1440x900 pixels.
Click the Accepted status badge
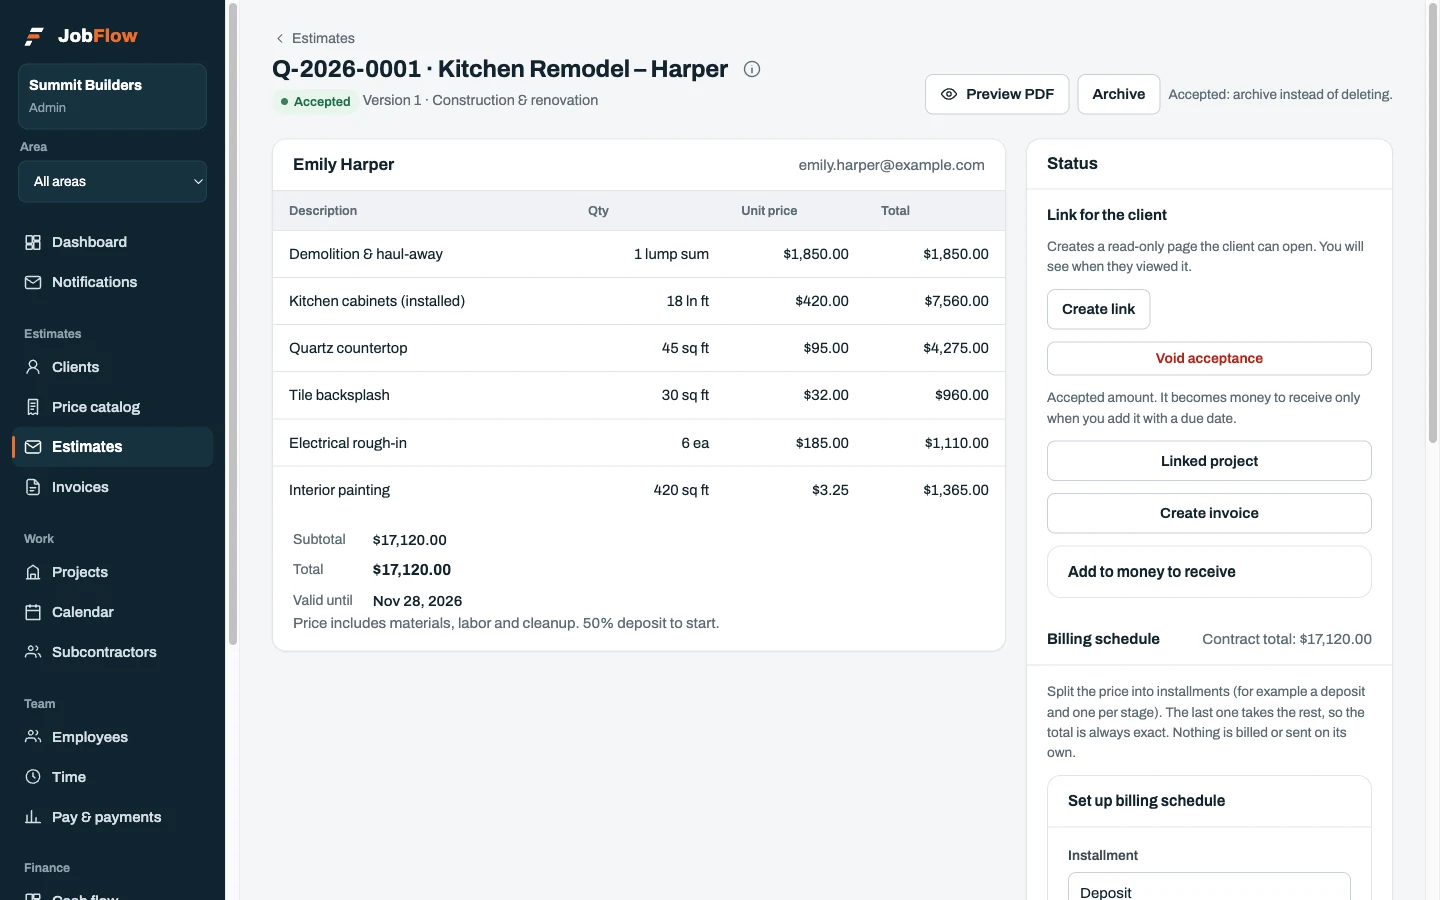315,101
